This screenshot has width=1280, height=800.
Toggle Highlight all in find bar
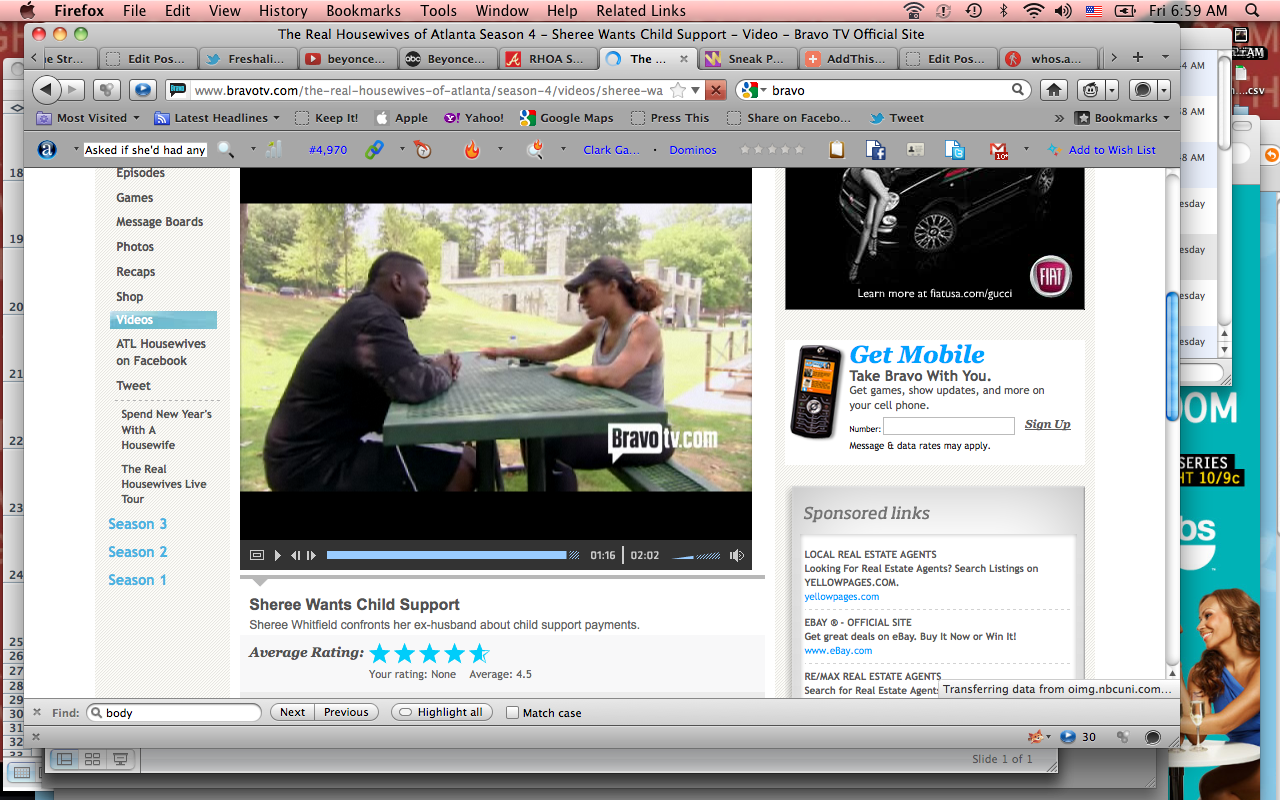tap(443, 712)
